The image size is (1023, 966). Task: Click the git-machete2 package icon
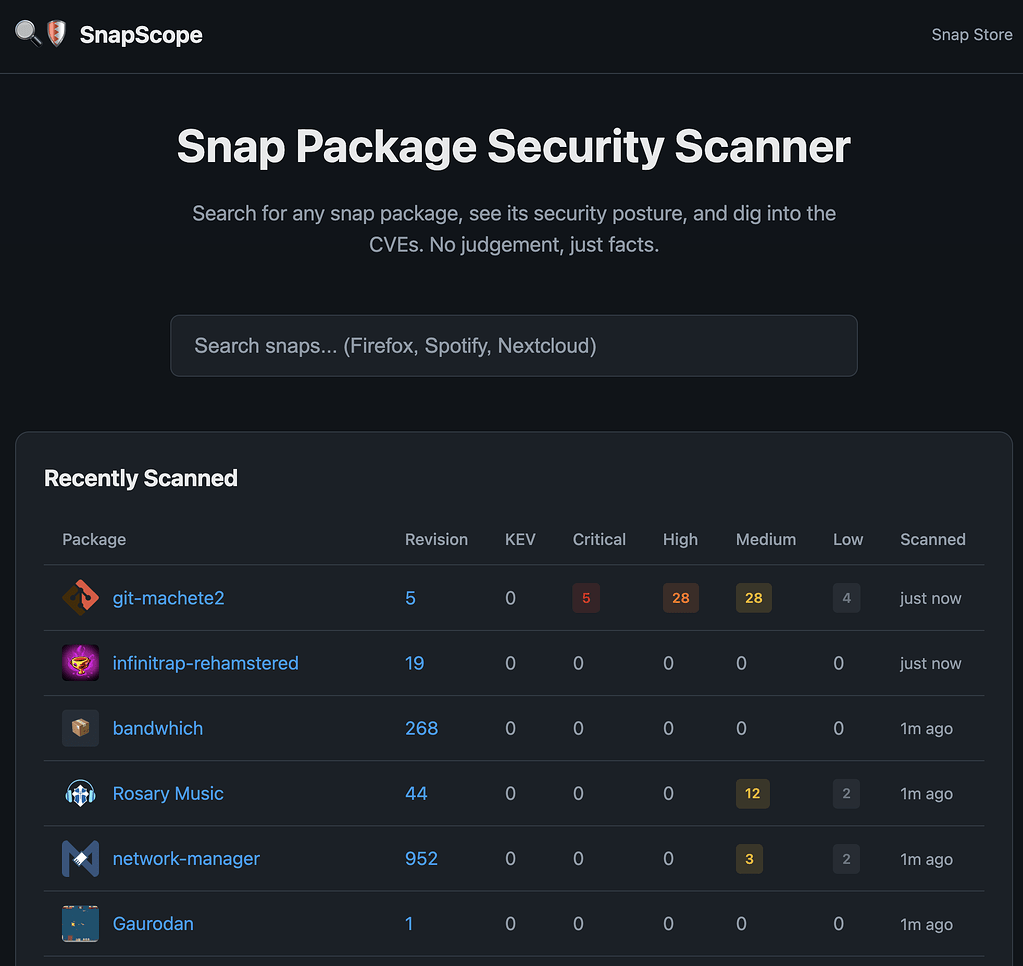(80, 598)
